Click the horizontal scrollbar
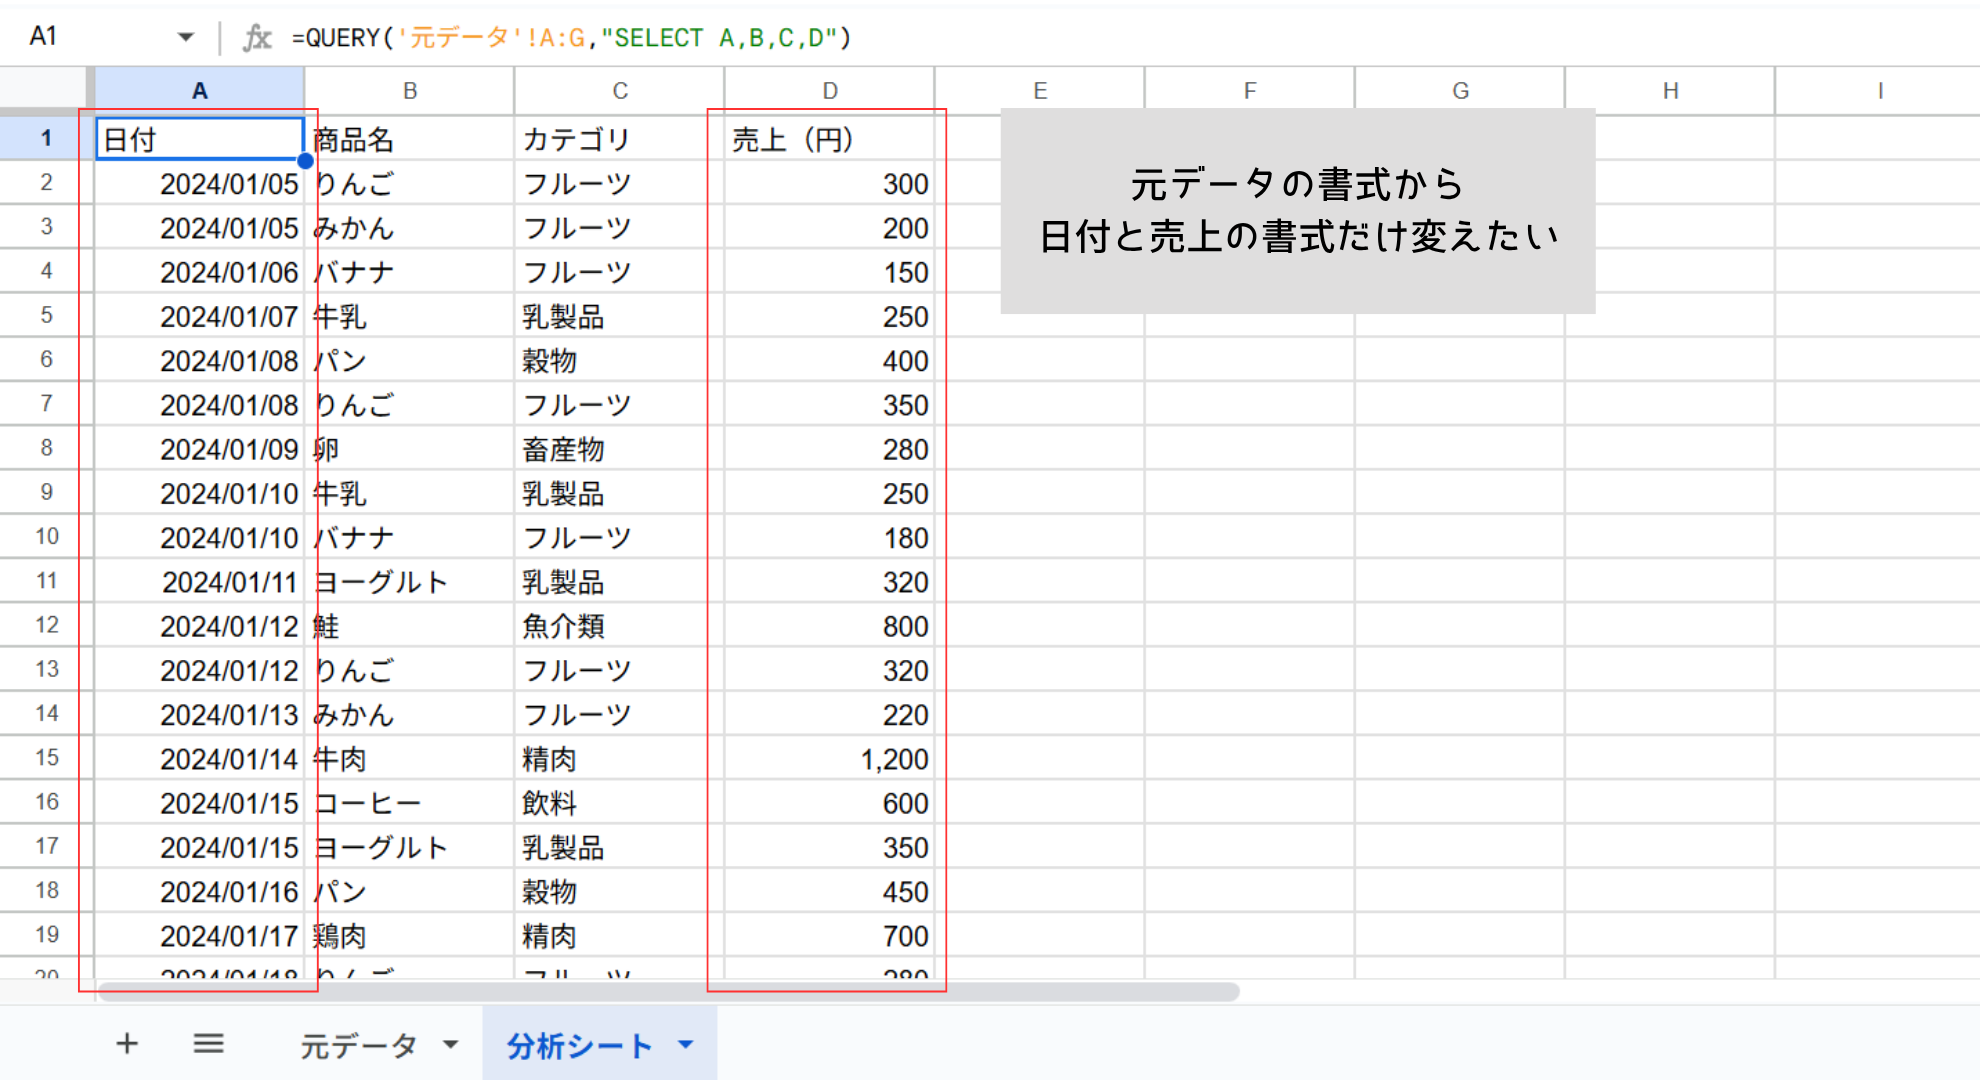1980x1080 pixels. click(668, 992)
